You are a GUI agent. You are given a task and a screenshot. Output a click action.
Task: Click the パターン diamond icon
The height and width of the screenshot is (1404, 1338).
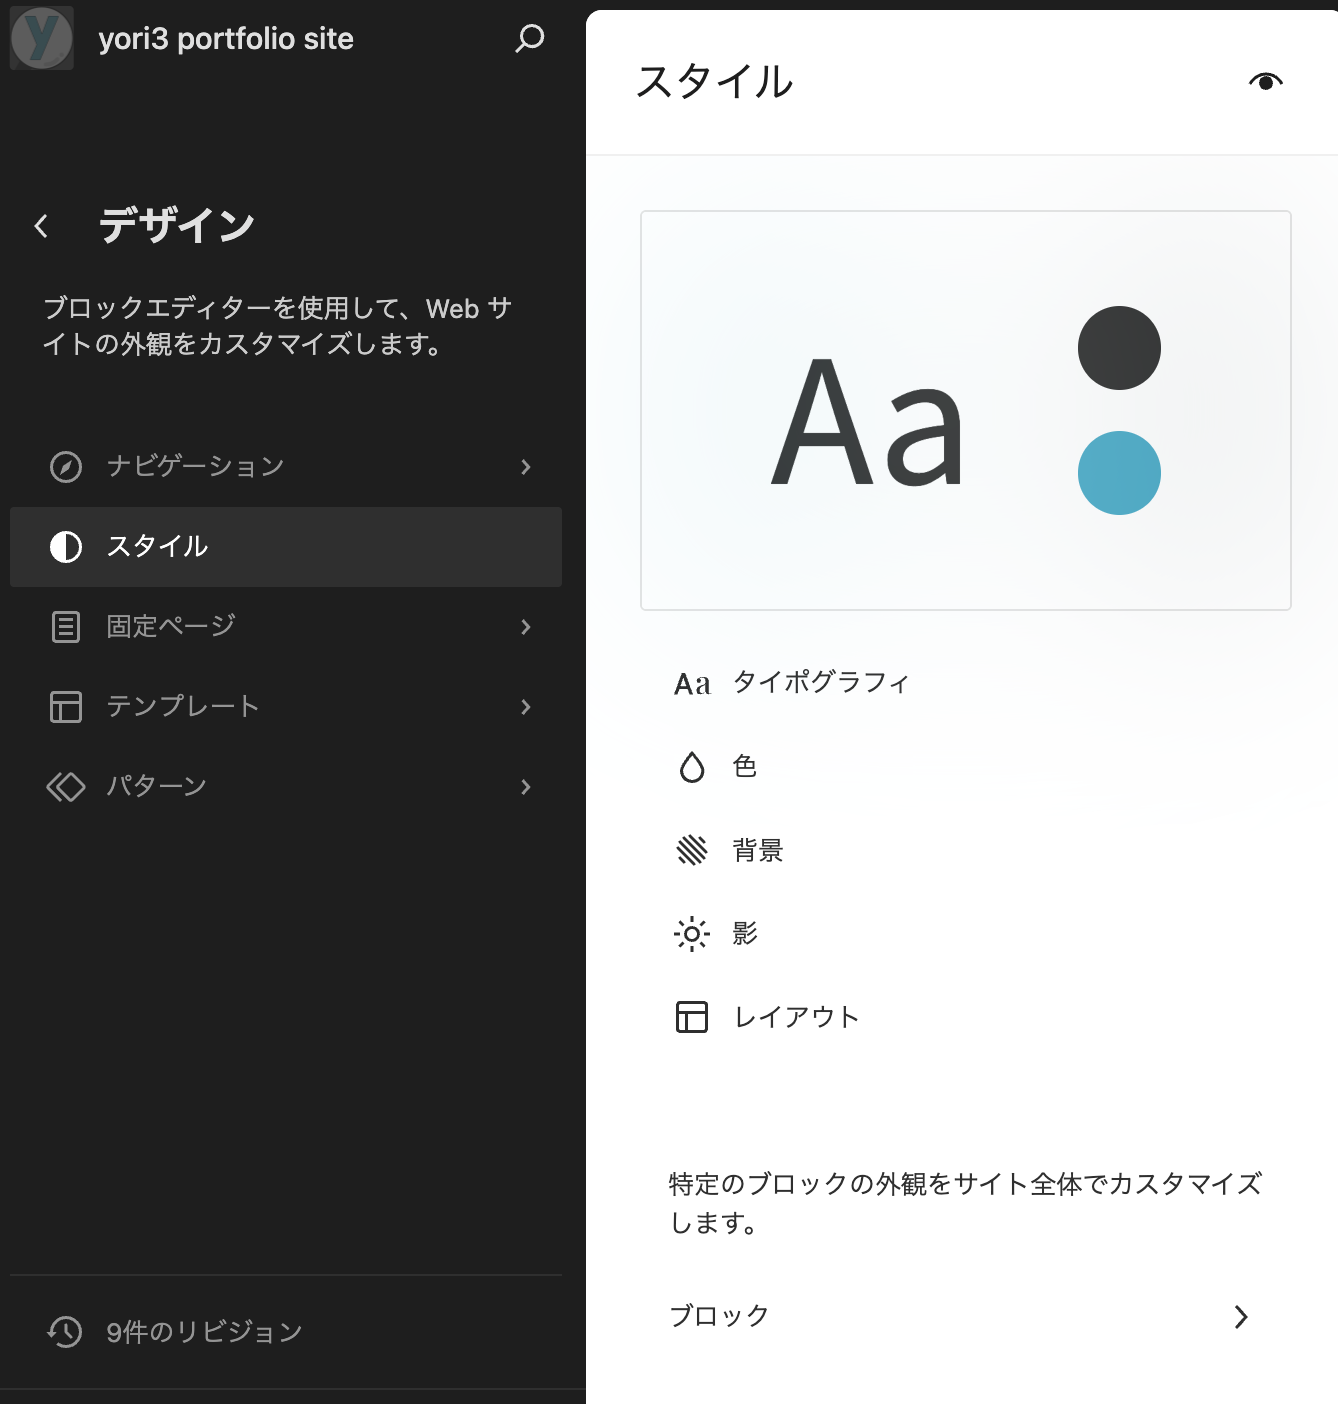pyautogui.click(x=66, y=787)
